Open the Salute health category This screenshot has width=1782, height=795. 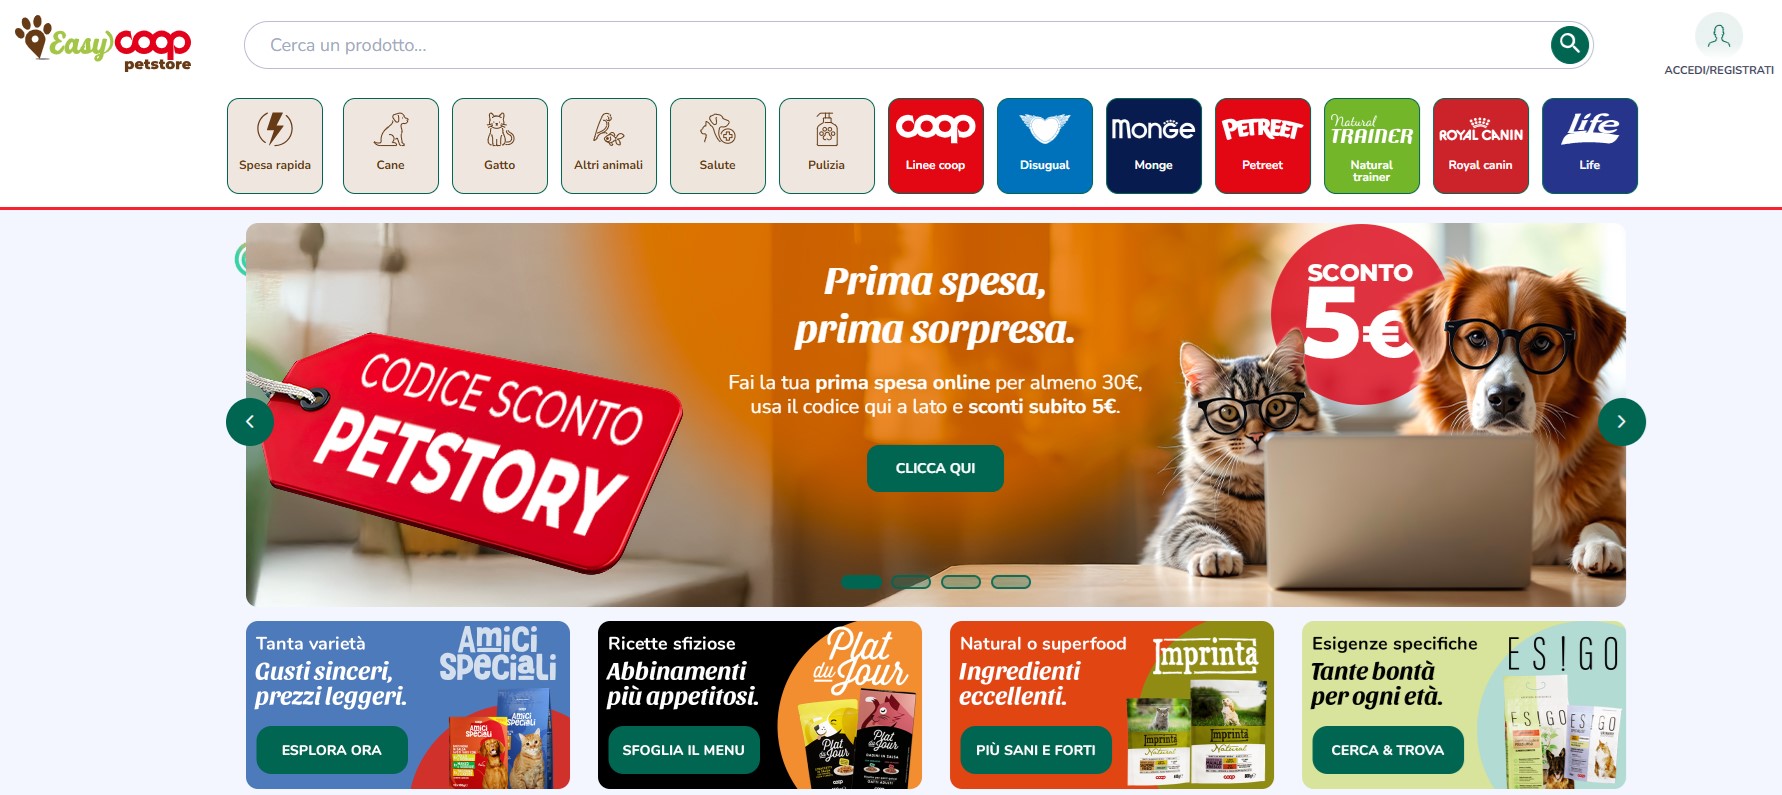tap(718, 146)
